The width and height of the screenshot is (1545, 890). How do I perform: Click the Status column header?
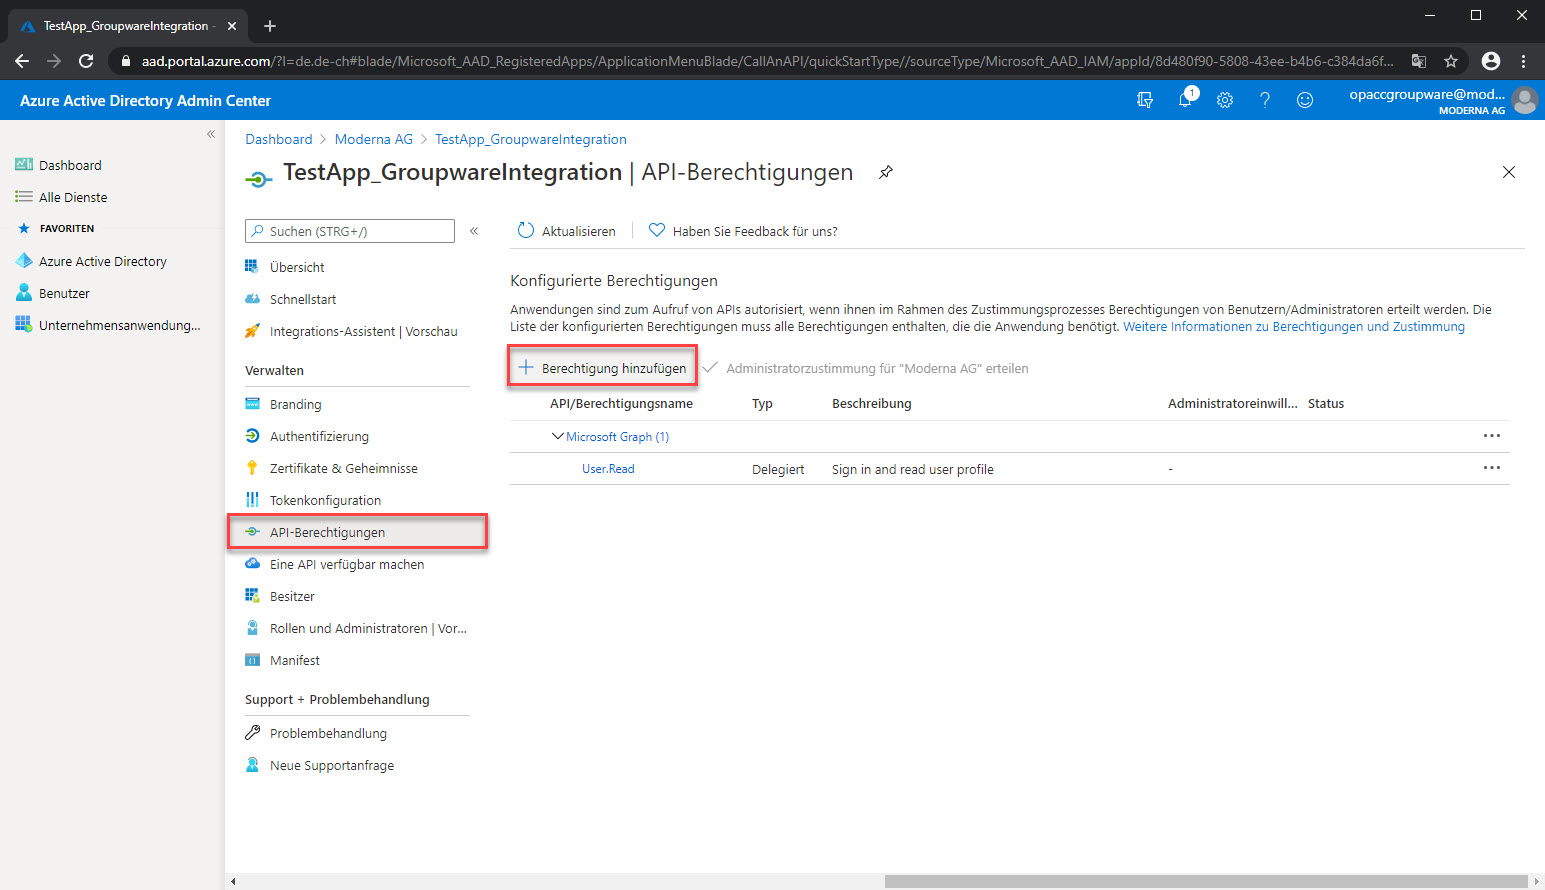click(x=1326, y=404)
